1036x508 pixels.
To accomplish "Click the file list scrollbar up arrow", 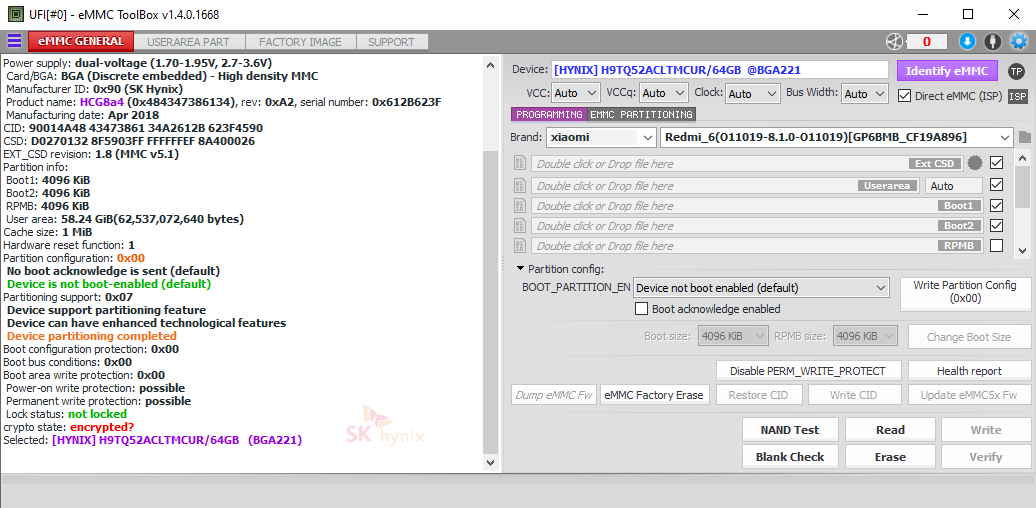I will [1022, 158].
